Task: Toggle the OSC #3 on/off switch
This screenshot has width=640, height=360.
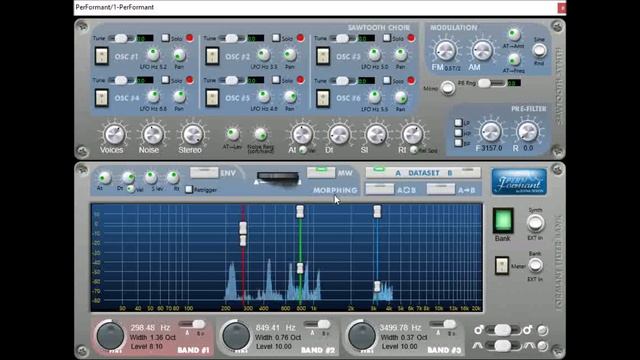Action: click(323, 56)
